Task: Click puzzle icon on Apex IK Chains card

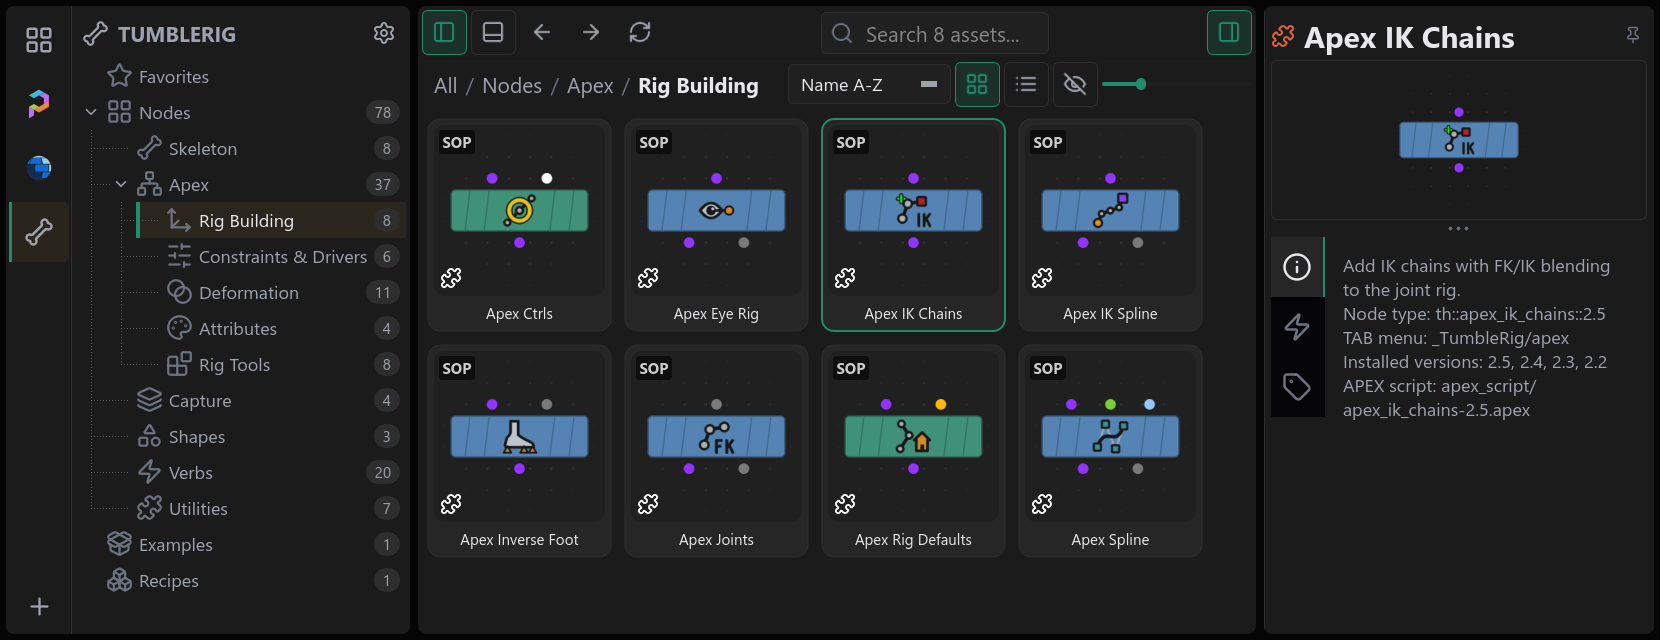Action: (x=845, y=277)
